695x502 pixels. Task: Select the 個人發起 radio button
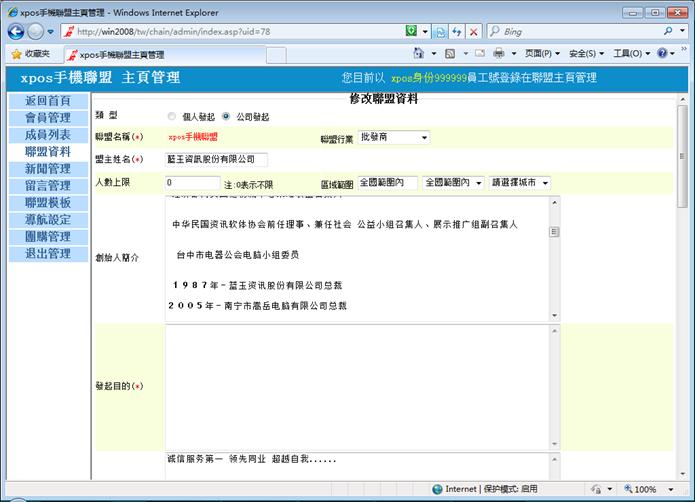pyautogui.click(x=172, y=116)
